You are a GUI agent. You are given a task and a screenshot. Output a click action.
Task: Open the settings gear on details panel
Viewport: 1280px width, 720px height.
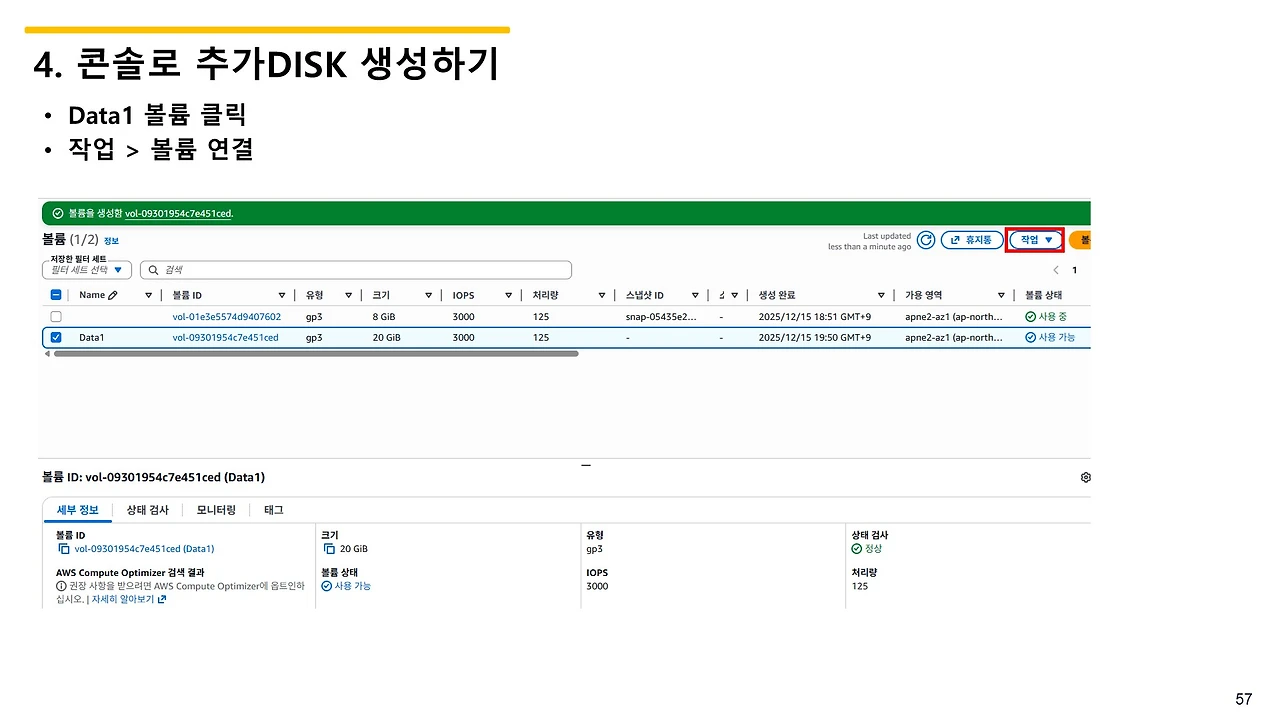(1085, 477)
